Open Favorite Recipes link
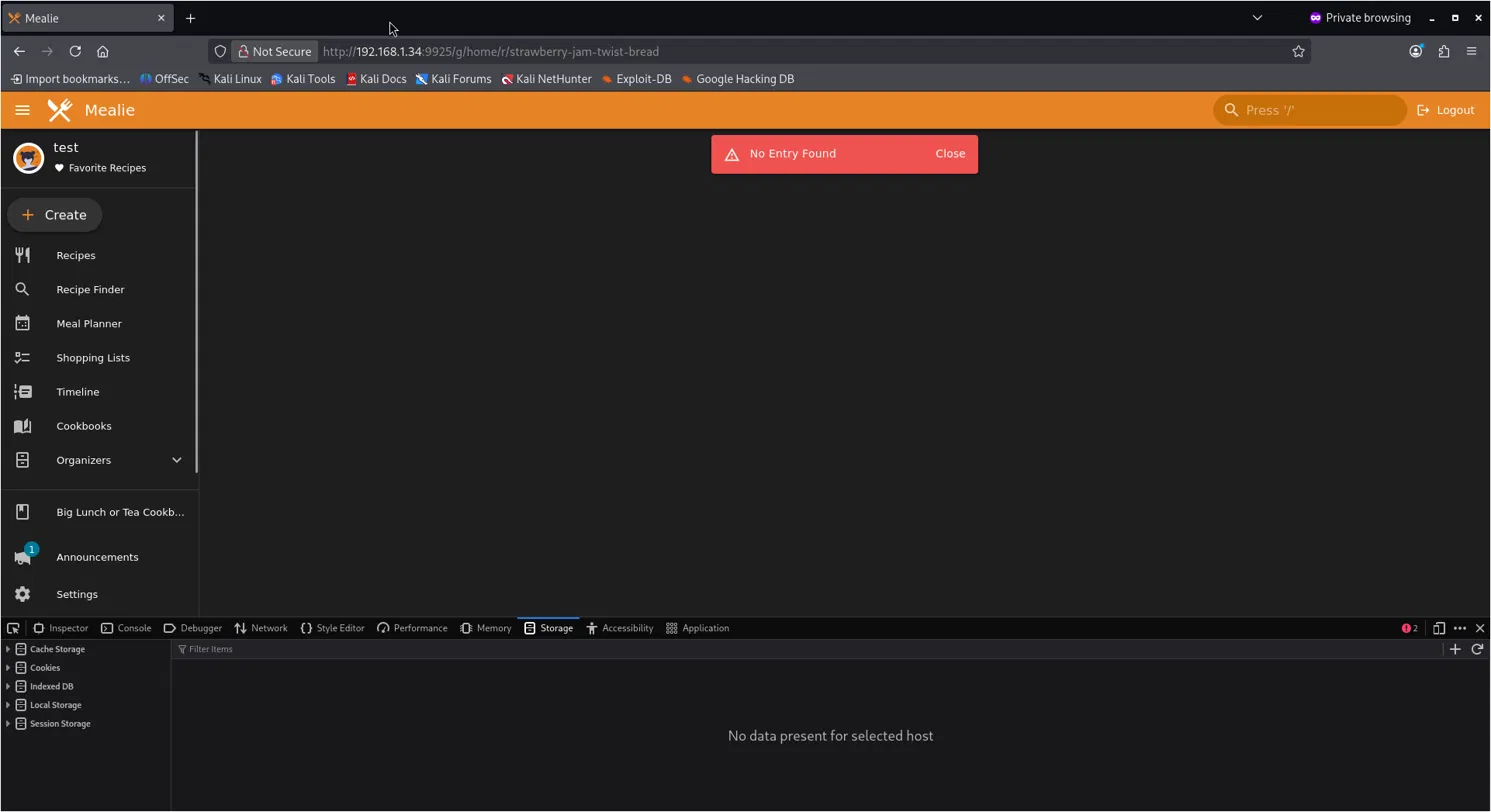 coord(100,168)
